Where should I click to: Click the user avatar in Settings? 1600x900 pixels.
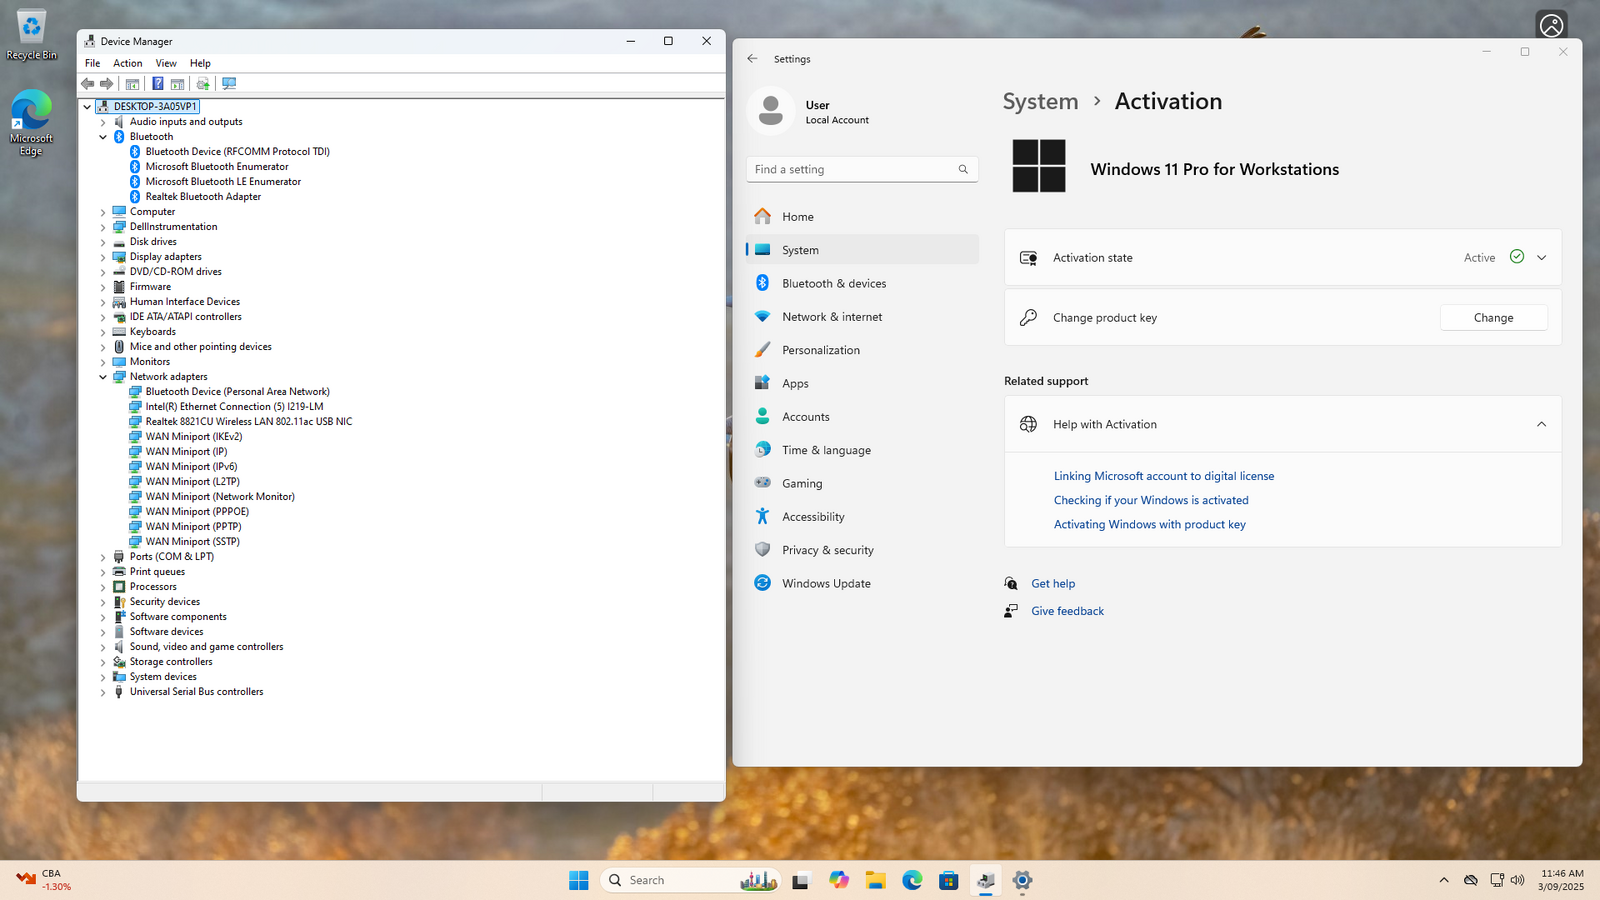click(771, 110)
